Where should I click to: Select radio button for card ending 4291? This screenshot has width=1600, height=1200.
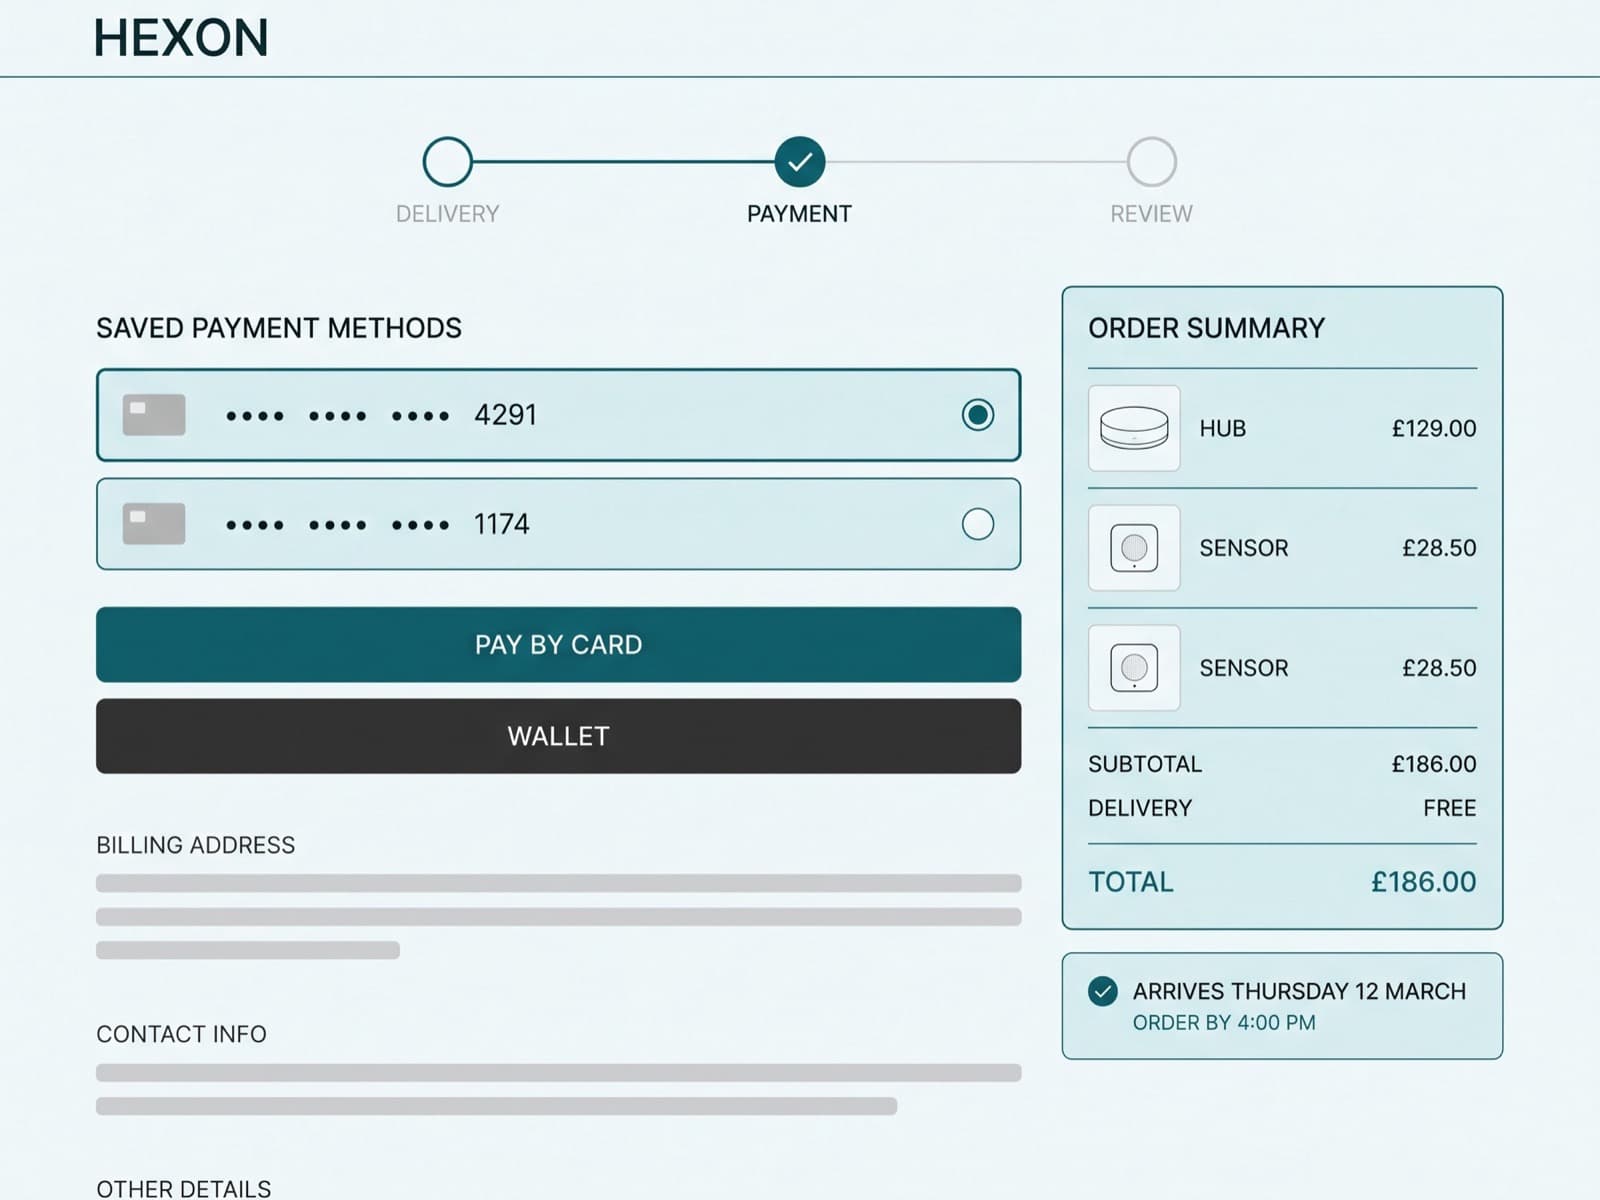978,415
